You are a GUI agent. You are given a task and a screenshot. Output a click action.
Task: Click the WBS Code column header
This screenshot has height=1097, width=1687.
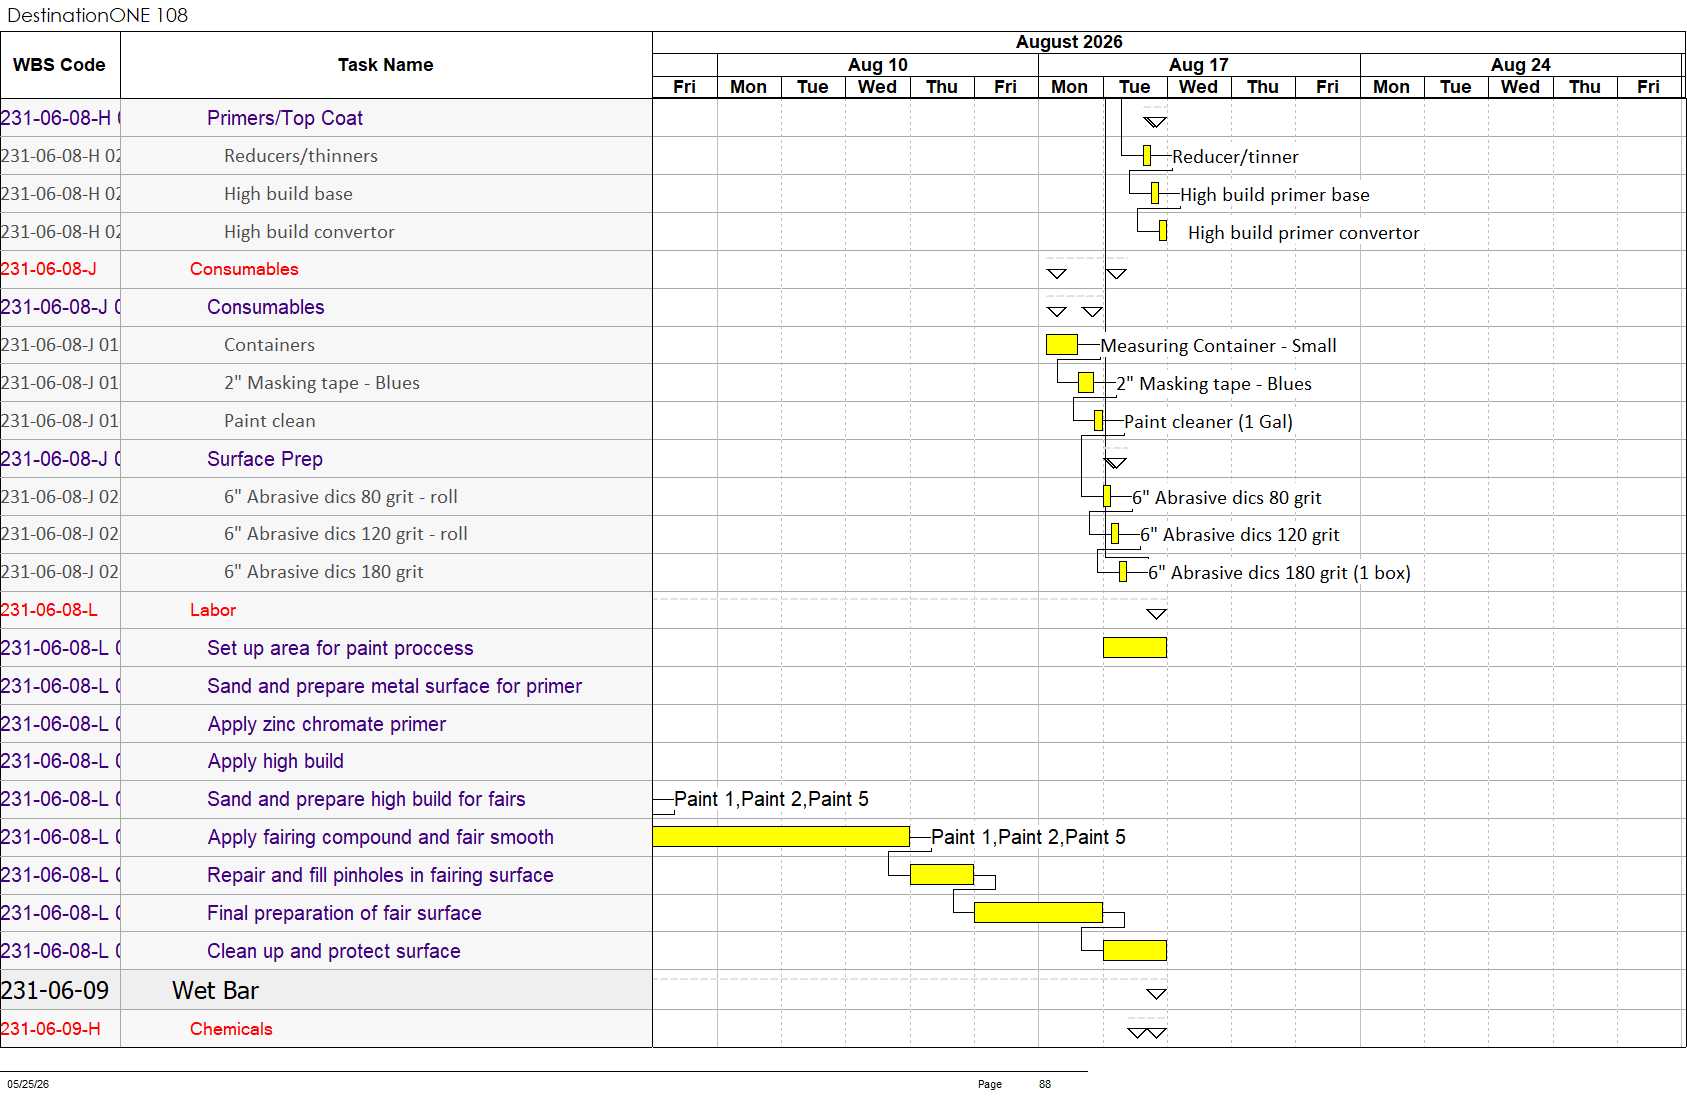[60, 65]
